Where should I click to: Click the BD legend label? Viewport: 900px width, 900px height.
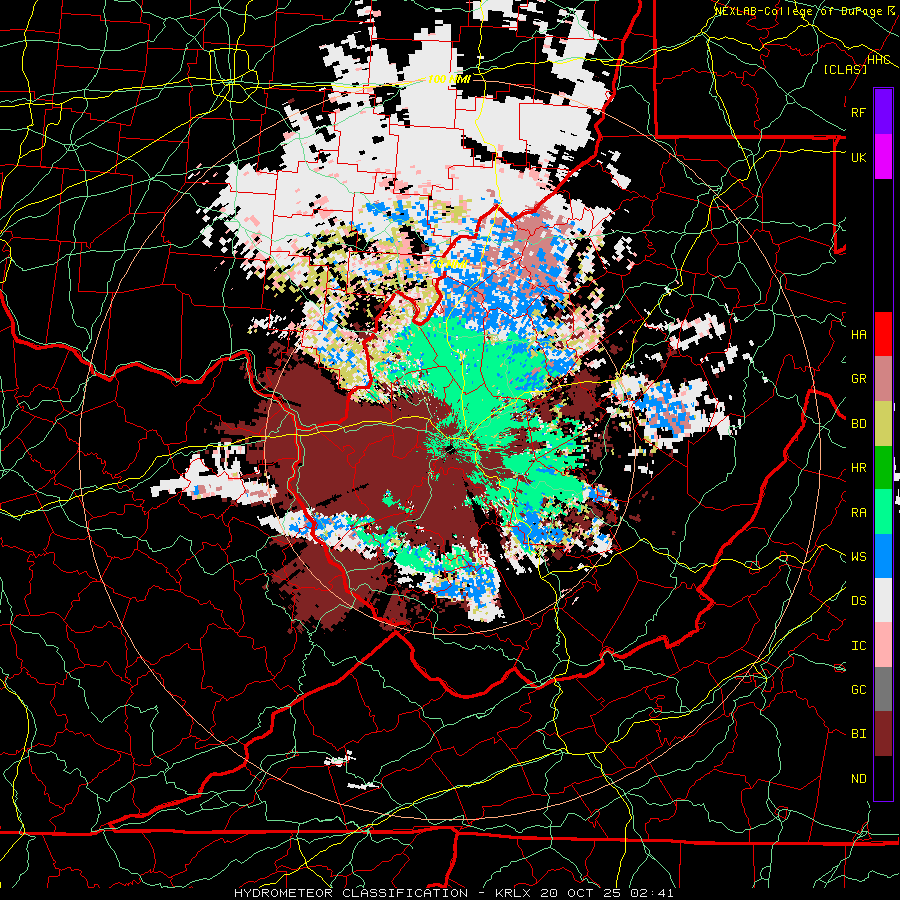[858, 424]
